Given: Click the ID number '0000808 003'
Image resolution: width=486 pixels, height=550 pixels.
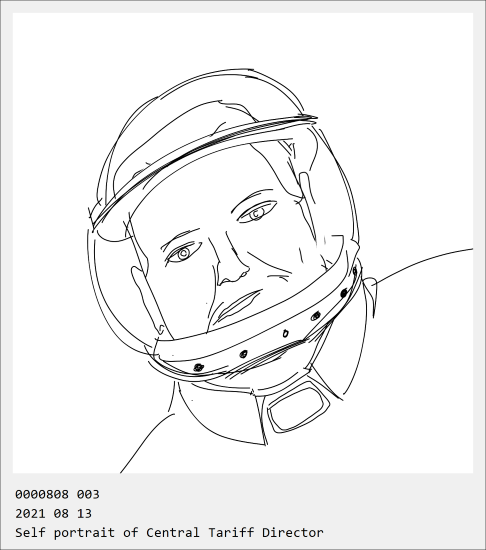Looking at the screenshot, I should [57, 495].
